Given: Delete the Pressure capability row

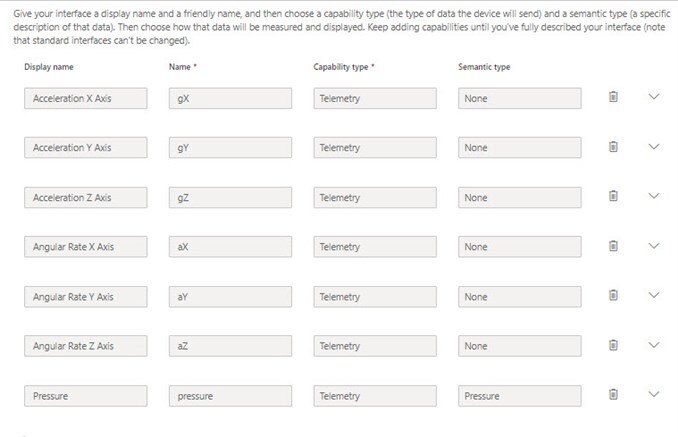Looking at the screenshot, I should click(613, 395).
